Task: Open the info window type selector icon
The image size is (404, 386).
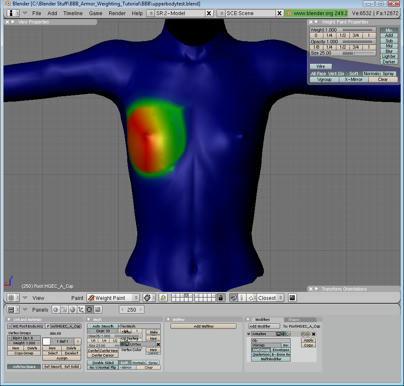Action: pyautogui.click(x=12, y=13)
